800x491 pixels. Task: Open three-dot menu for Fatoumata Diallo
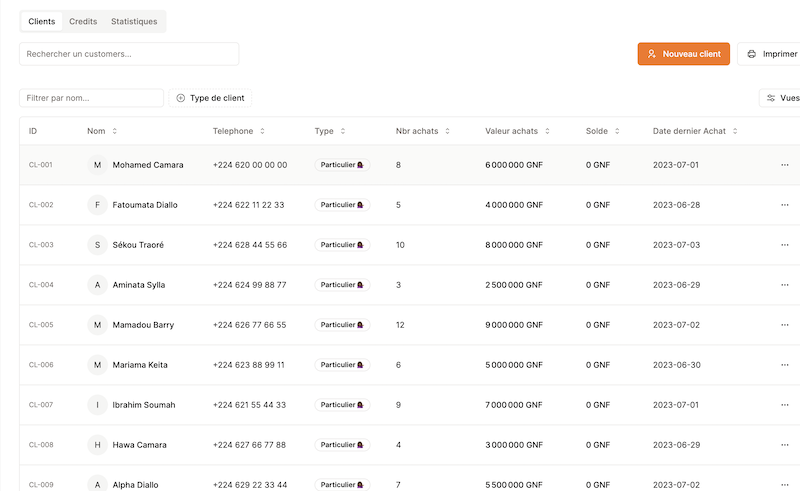(x=785, y=205)
